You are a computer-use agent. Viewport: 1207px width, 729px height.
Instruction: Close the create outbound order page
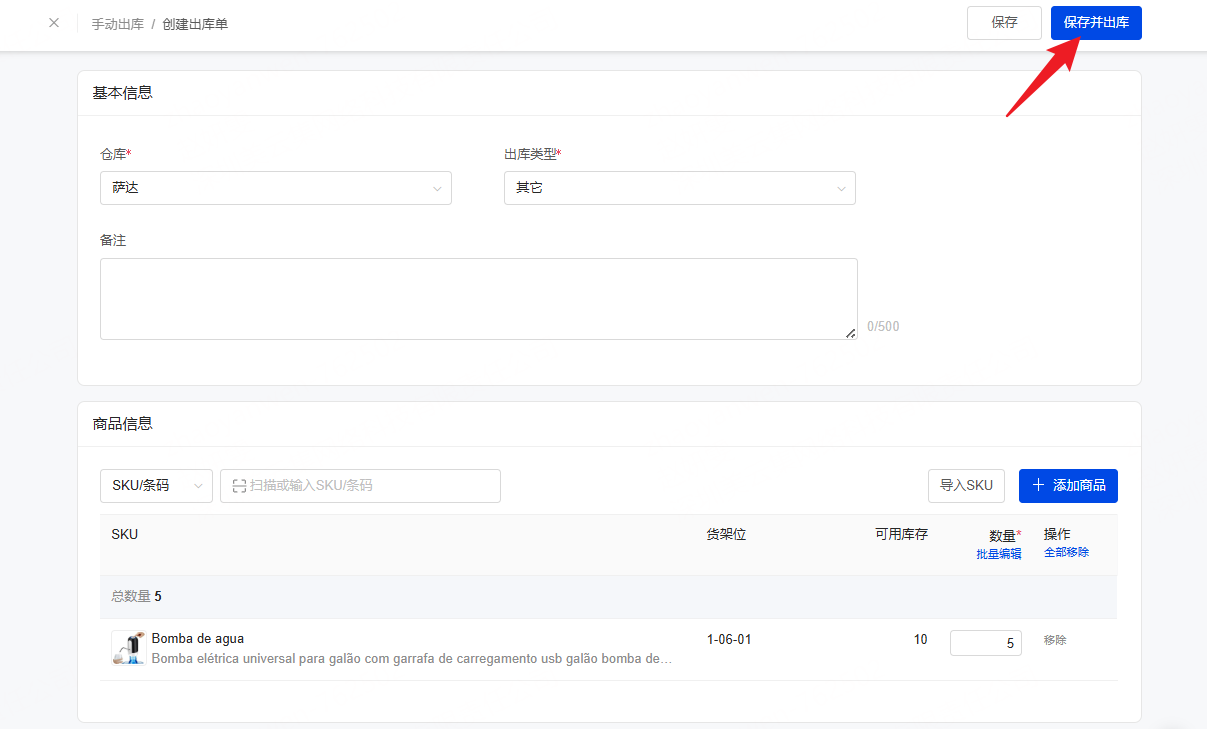tap(54, 23)
